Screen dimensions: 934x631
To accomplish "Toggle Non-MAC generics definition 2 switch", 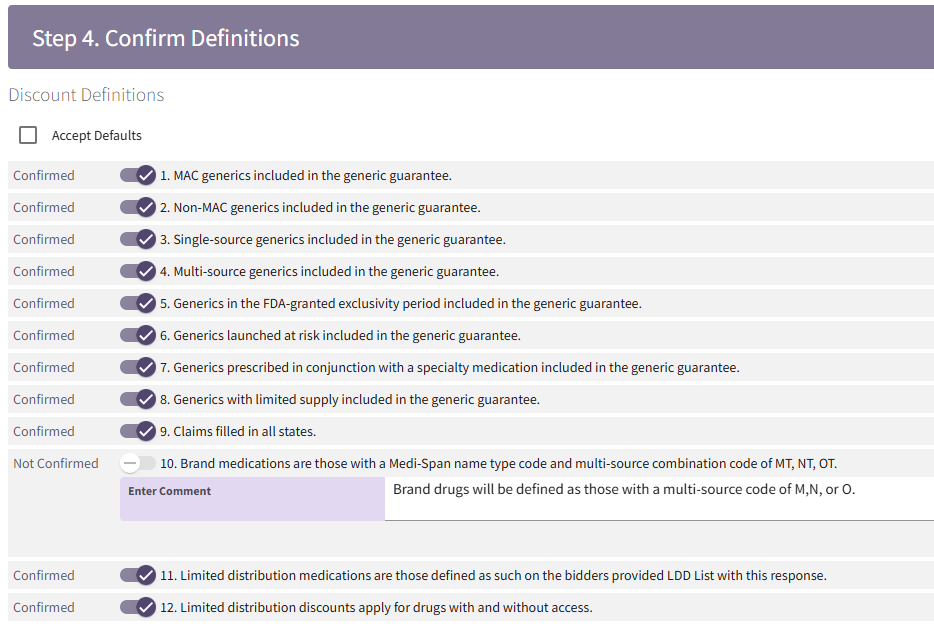I will [x=138, y=207].
